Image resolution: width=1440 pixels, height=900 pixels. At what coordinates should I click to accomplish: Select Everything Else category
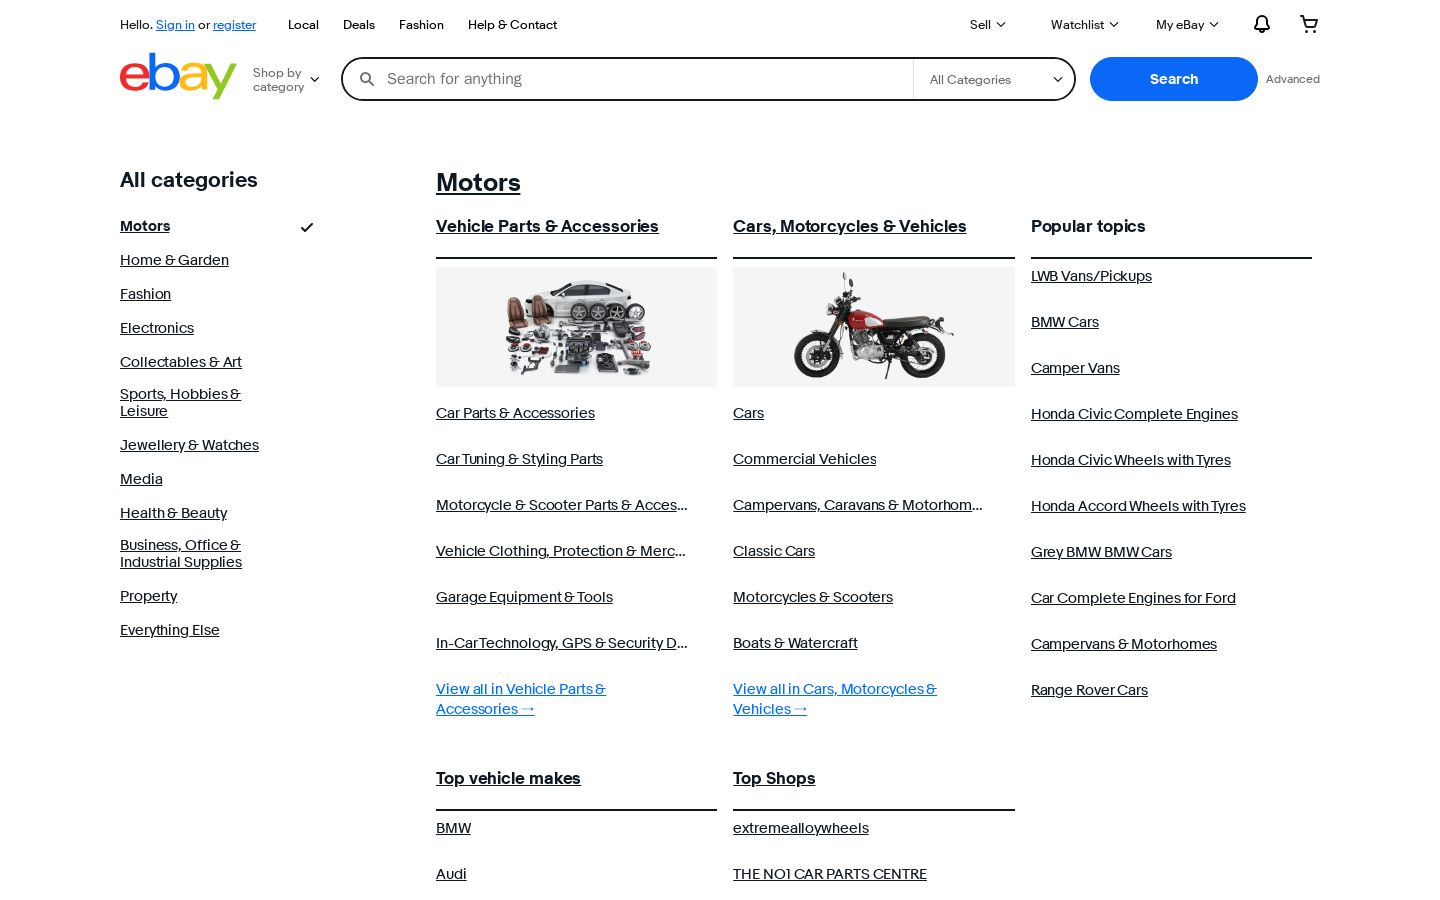pos(170,630)
